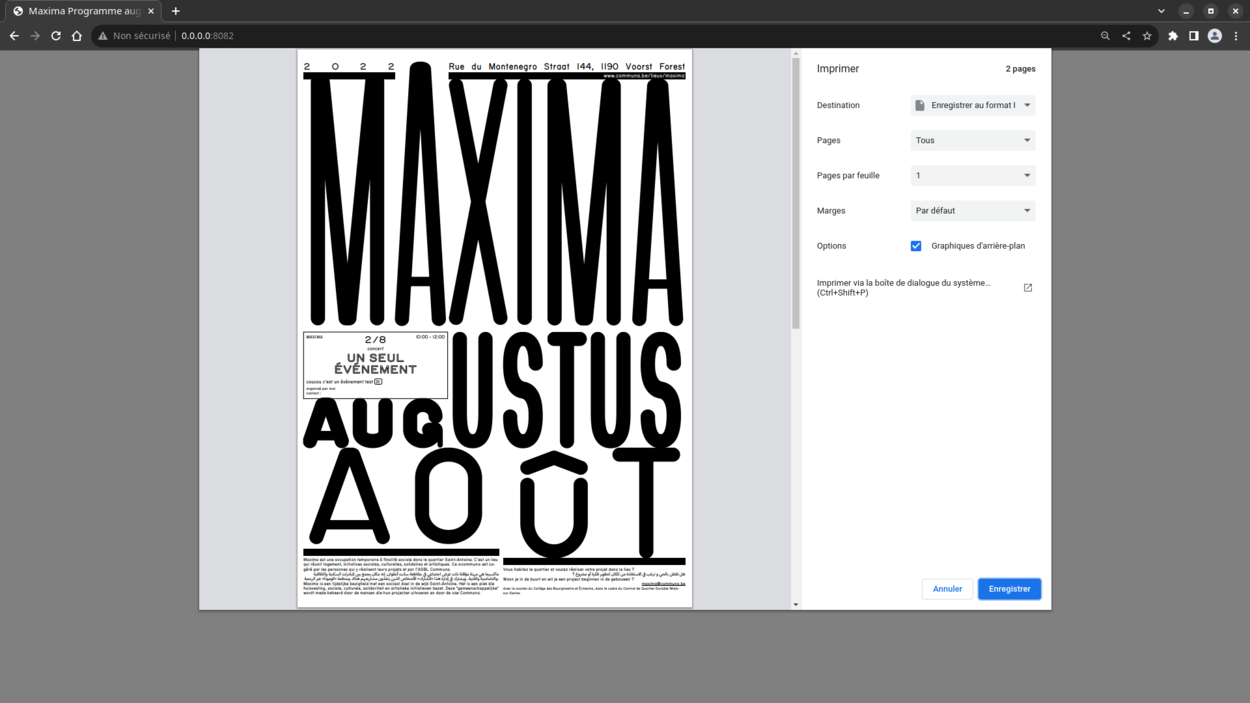Cancel printing with Annuler button
1250x703 pixels.
point(947,589)
